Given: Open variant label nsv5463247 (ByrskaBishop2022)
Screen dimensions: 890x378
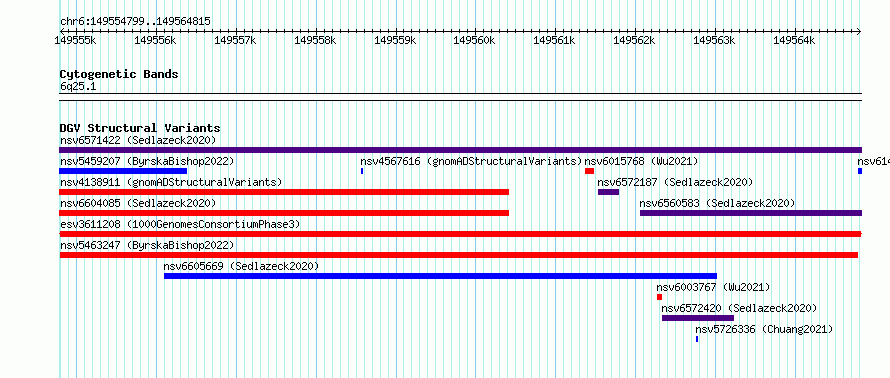Looking at the screenshot, I should 147,245.
